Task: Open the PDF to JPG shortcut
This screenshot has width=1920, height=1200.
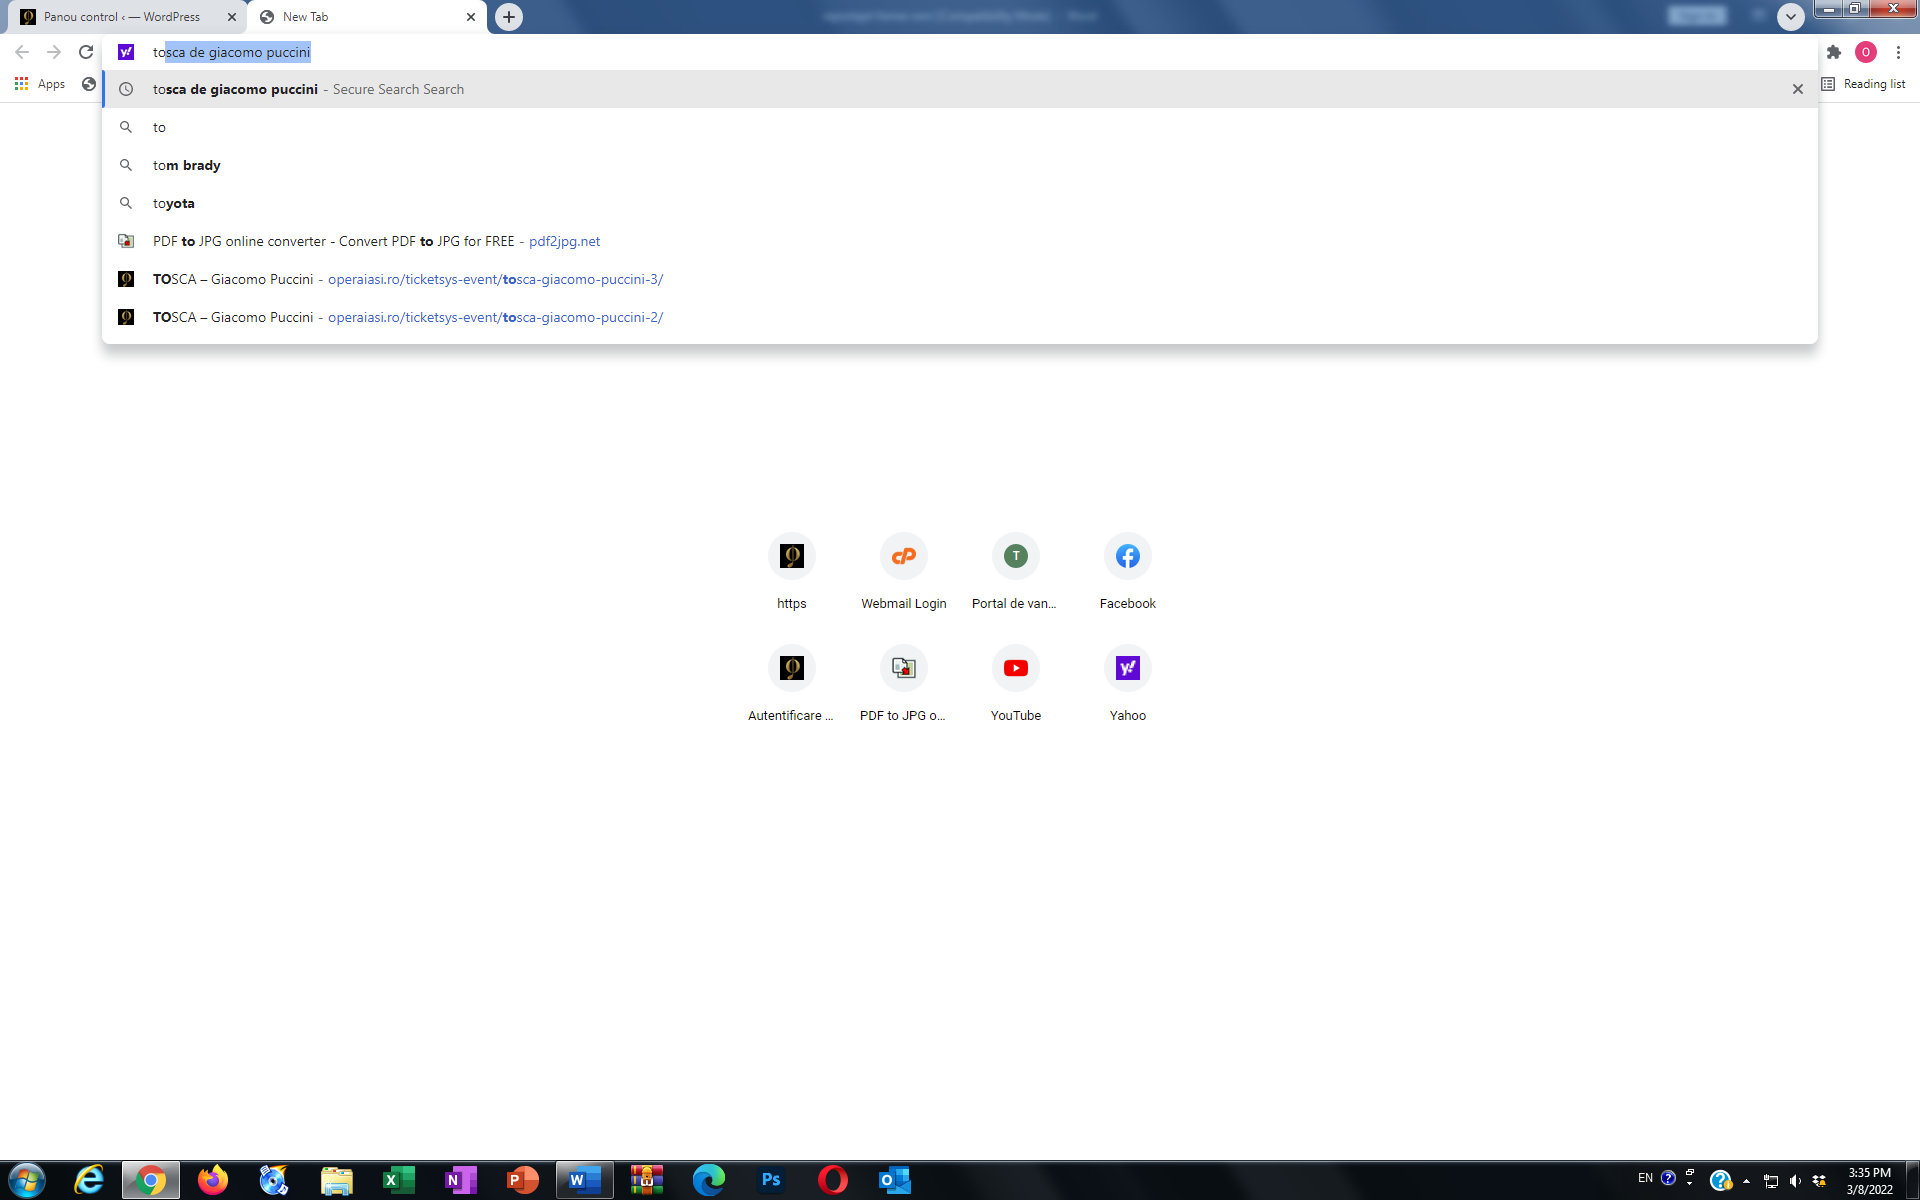Action: (904, 684)
